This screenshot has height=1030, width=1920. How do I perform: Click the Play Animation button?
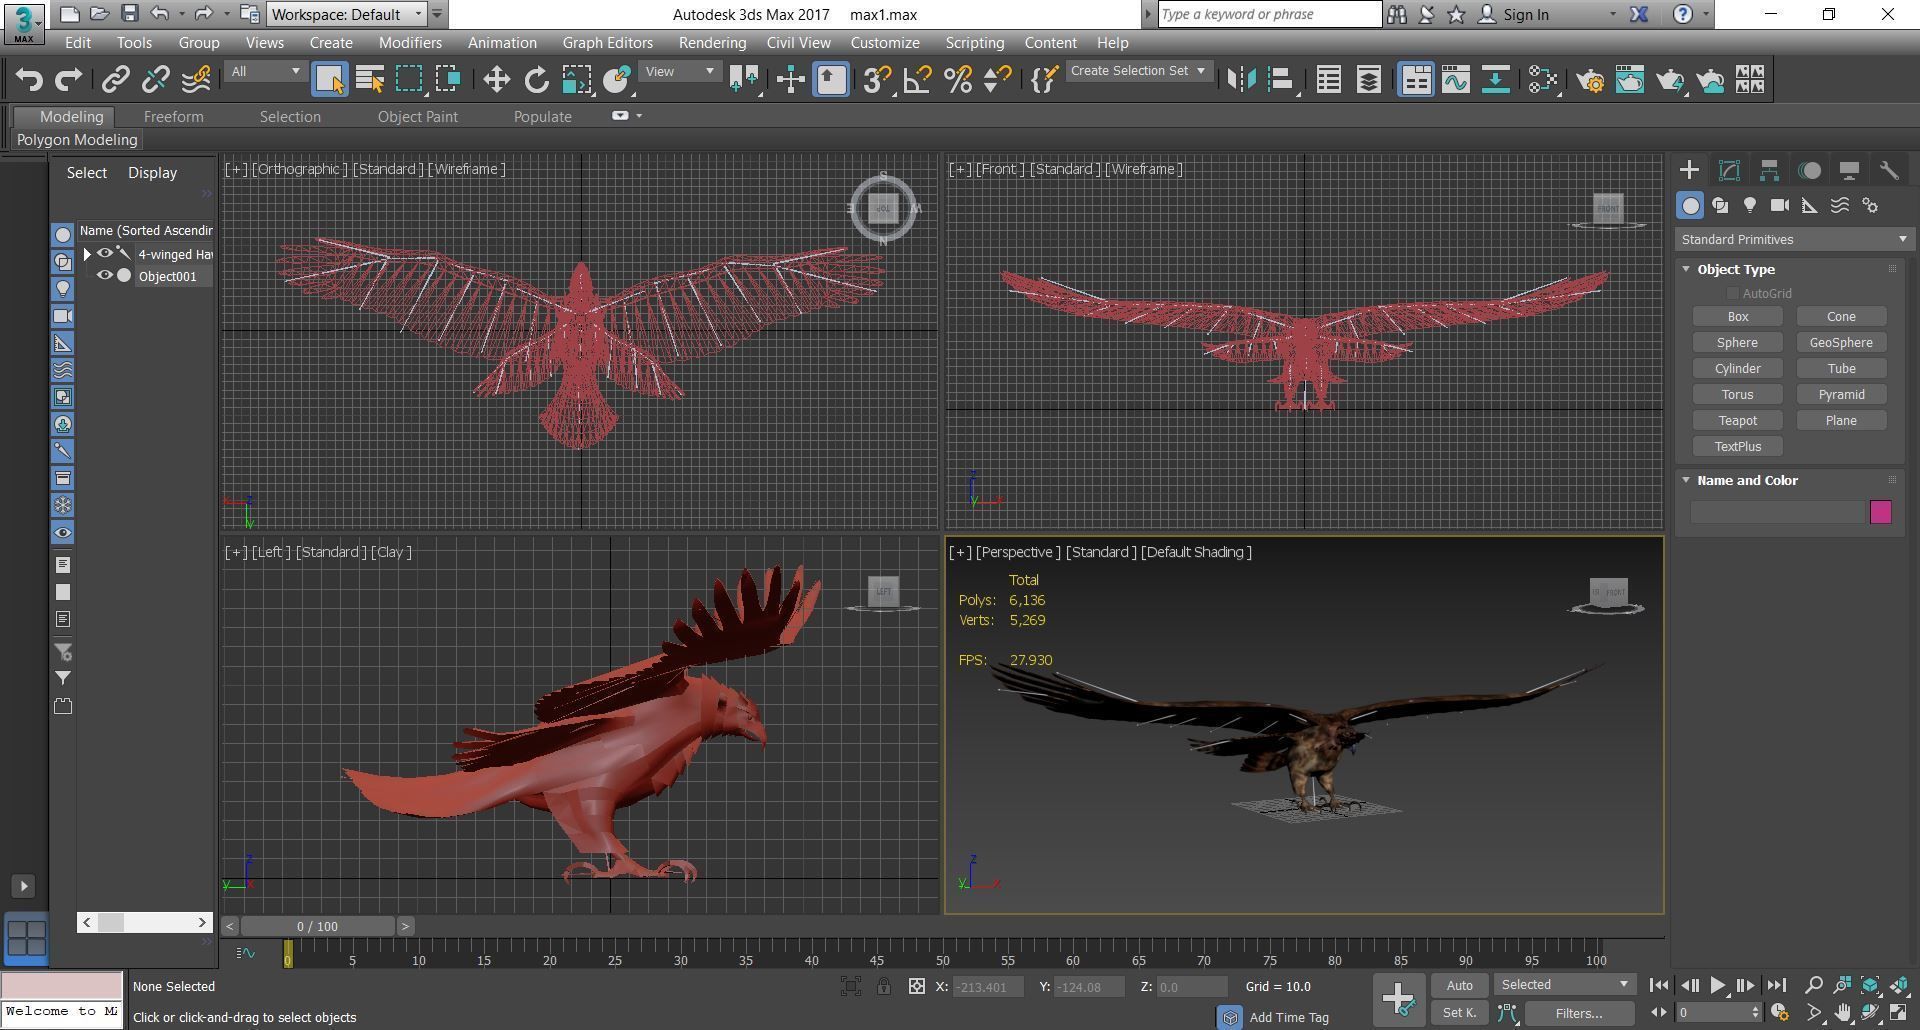tap(1717, 985)
